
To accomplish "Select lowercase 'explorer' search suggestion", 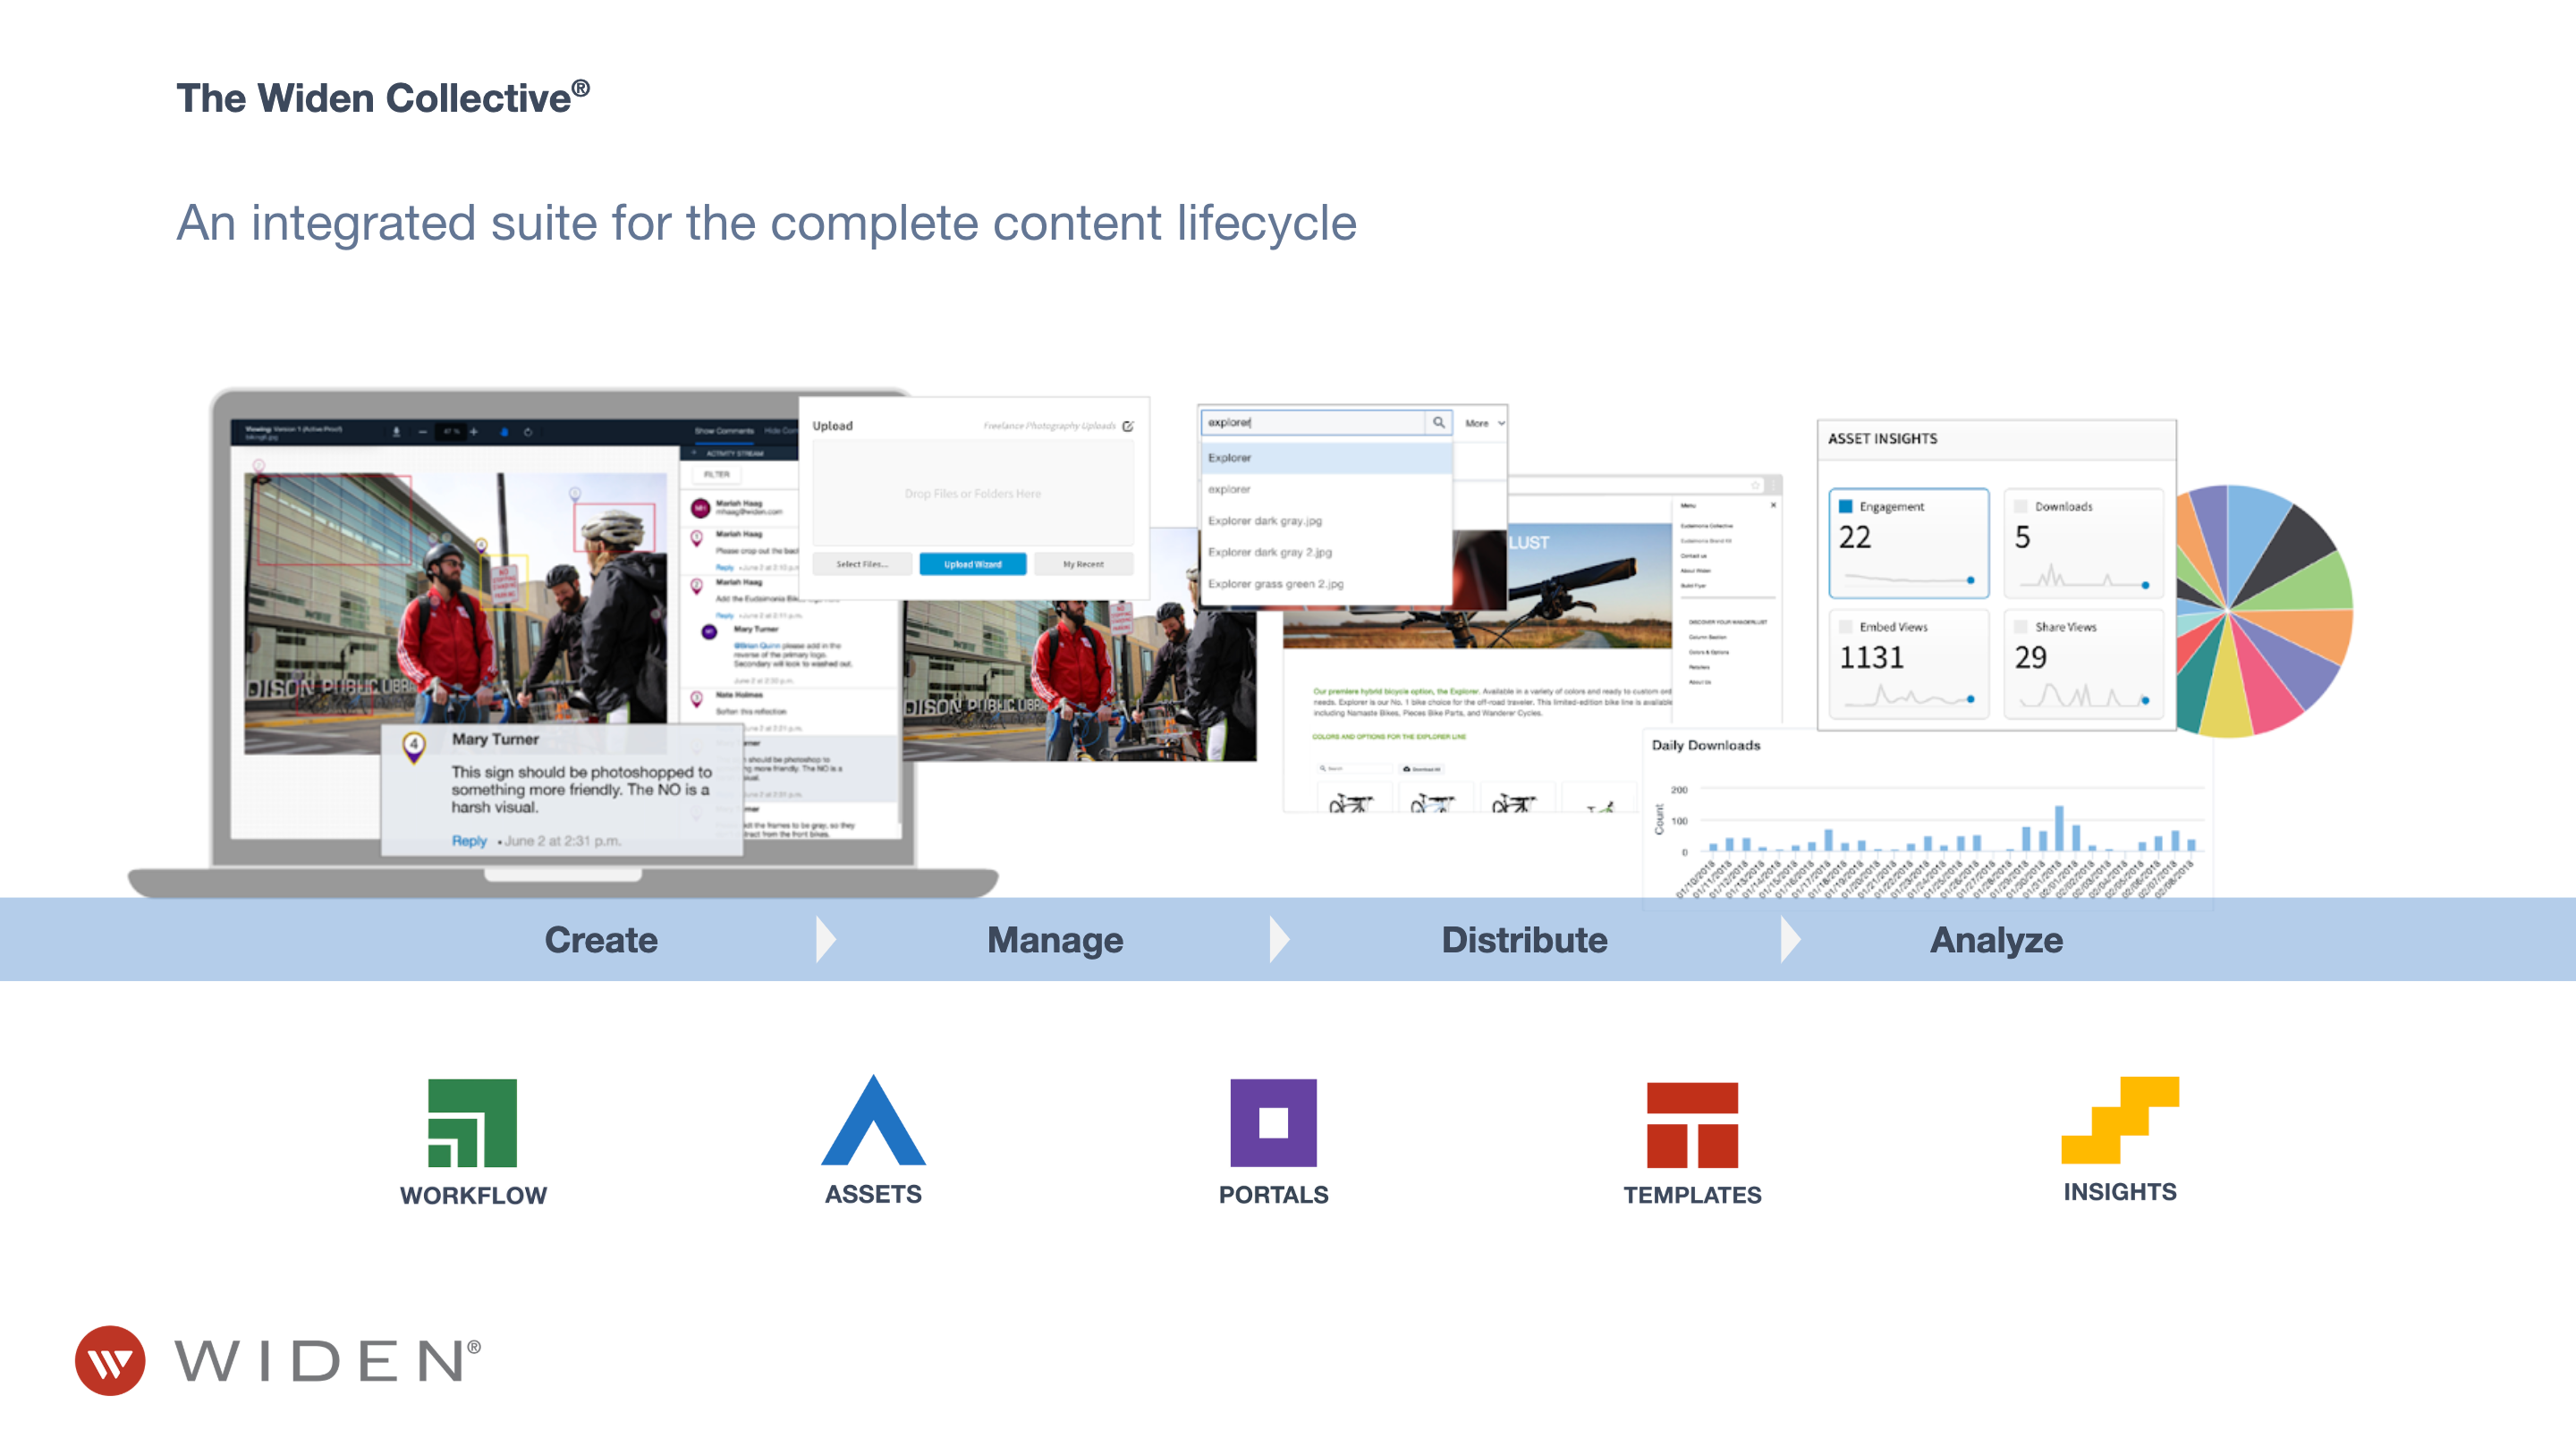I will (x=1326, y=489).
